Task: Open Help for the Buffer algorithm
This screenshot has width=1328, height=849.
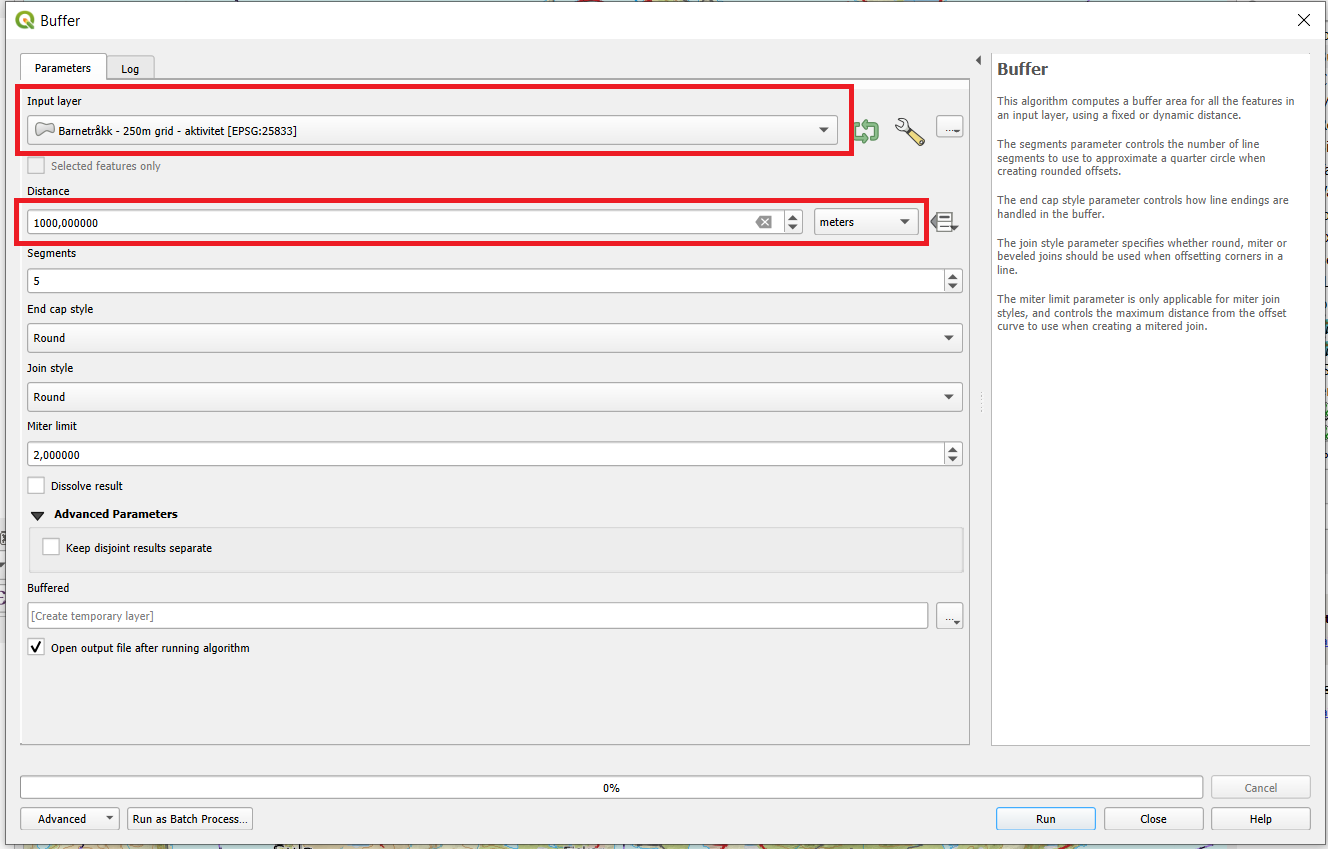Action: coord(1260,819)
